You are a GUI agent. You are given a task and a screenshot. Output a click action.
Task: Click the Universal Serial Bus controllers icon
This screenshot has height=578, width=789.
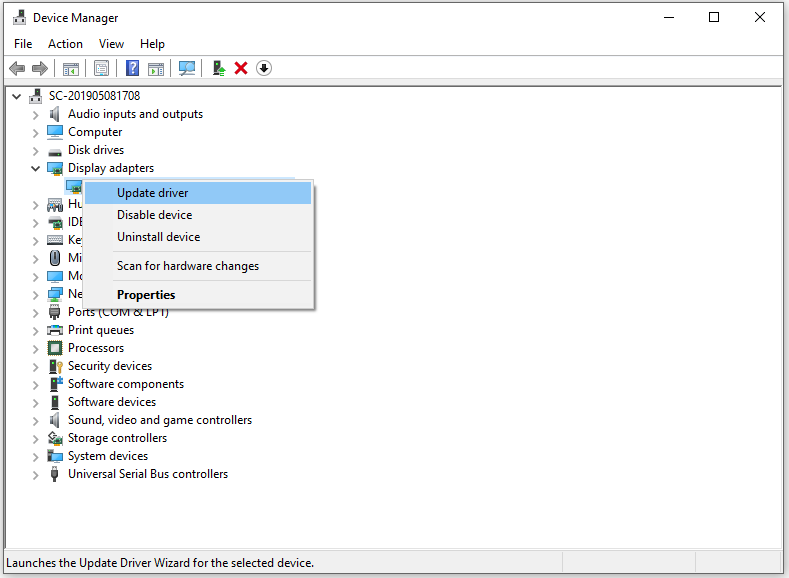coord(54,474)
